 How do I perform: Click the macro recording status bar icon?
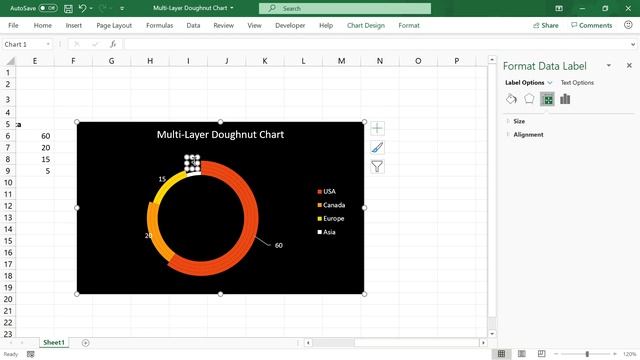pos(31,354)
